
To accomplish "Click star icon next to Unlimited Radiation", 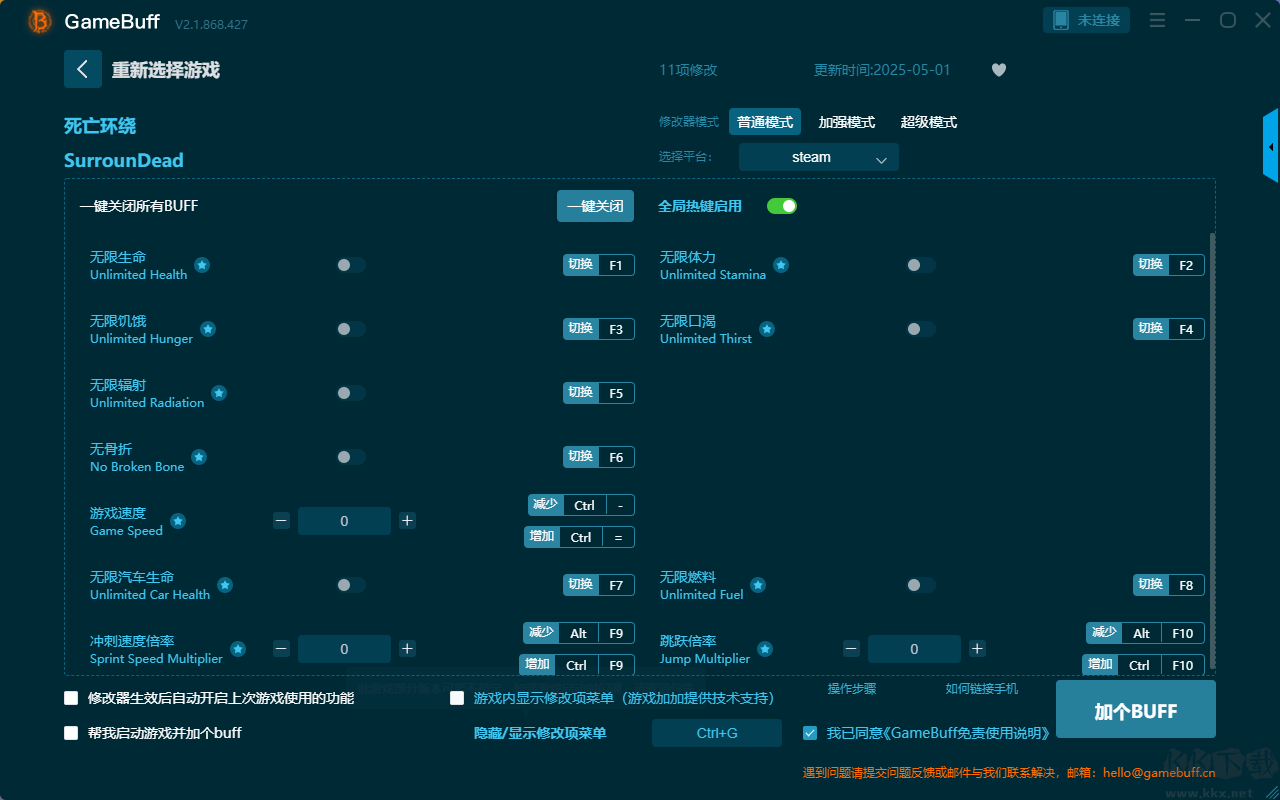I will click(219, 393).
